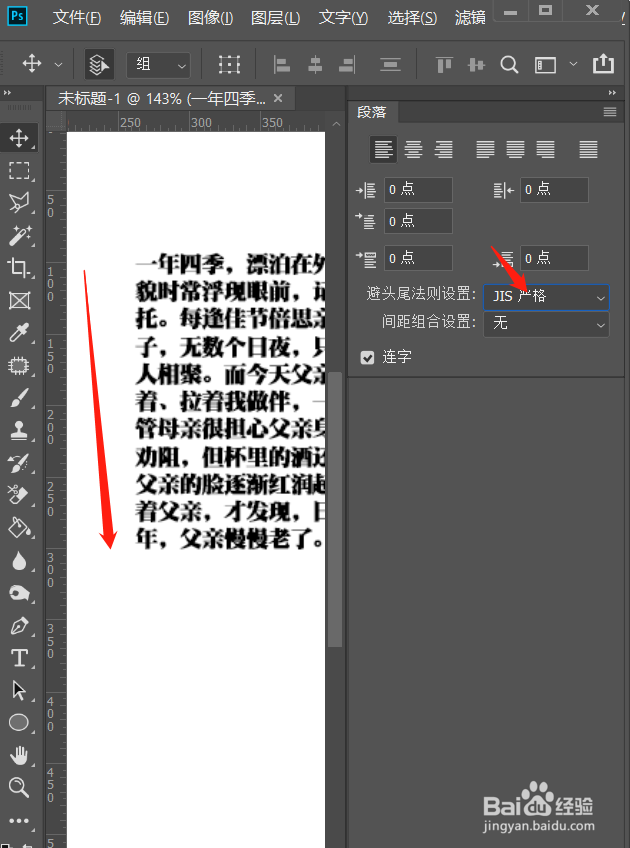Collapse the right panel dock arrows
Screen dimensions: 630x848
(612, 93)
